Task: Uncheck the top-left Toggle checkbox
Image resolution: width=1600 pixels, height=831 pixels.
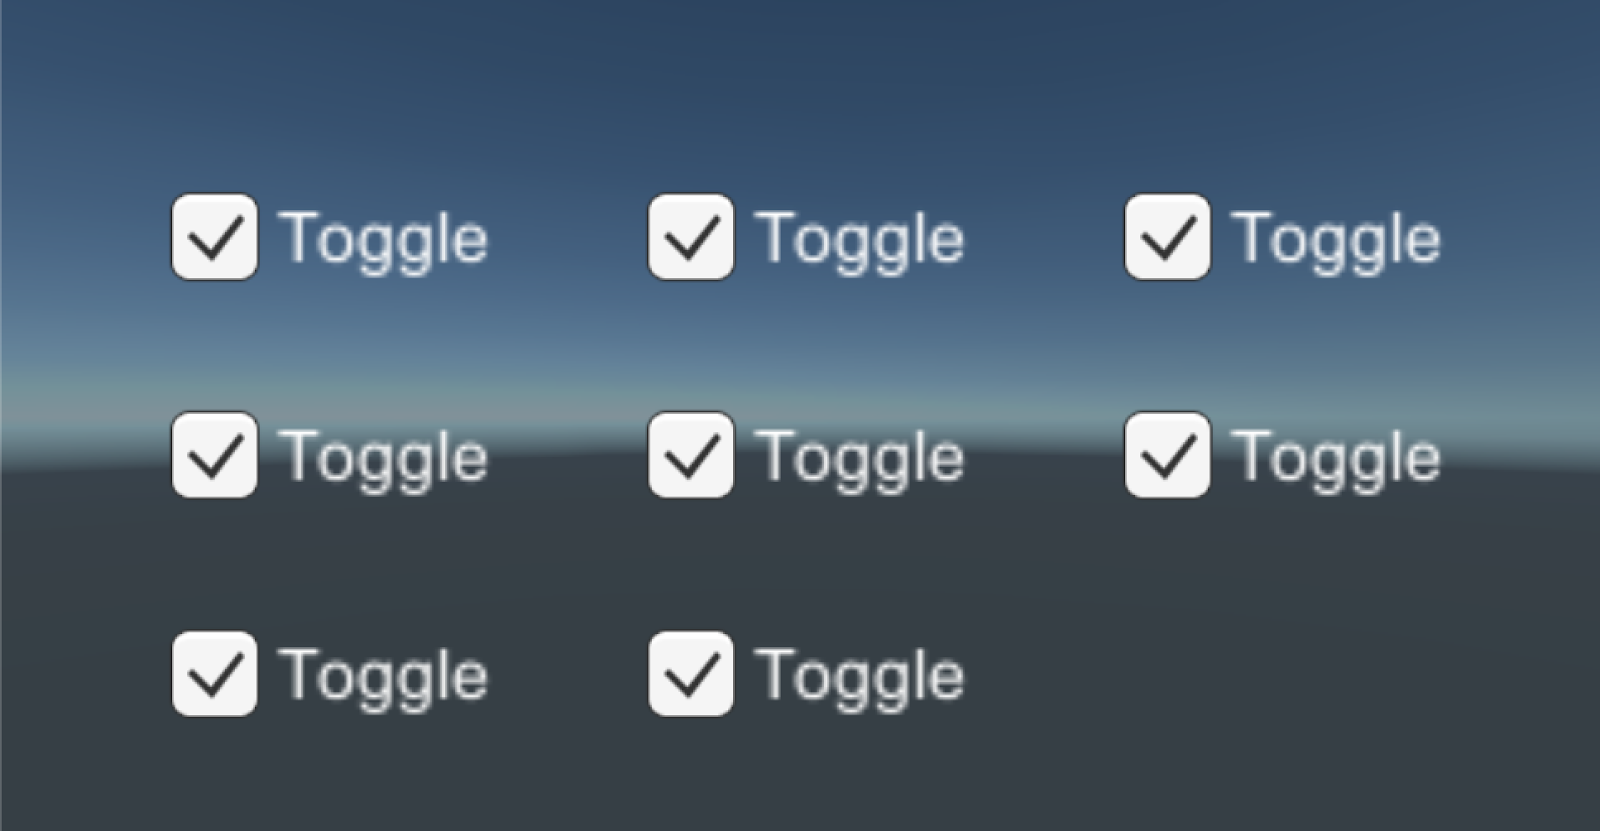Action: click(214, 237)
